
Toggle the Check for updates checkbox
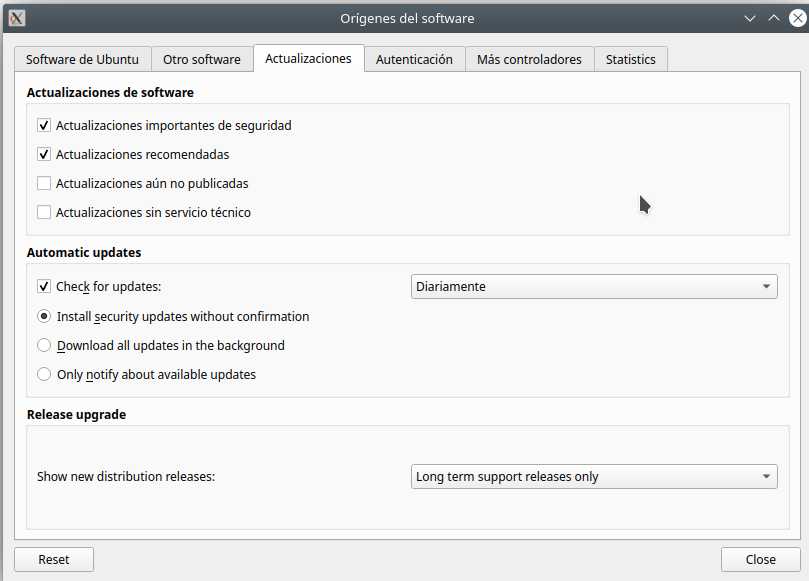(x=44, y=287)
